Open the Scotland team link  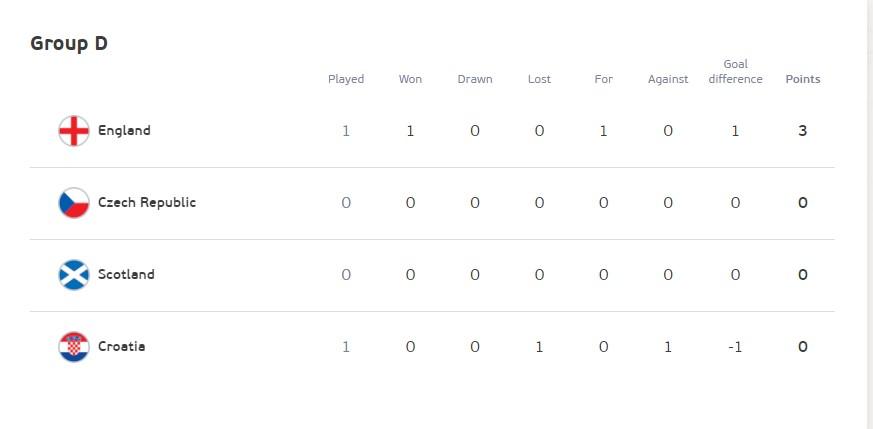point(126,274)
